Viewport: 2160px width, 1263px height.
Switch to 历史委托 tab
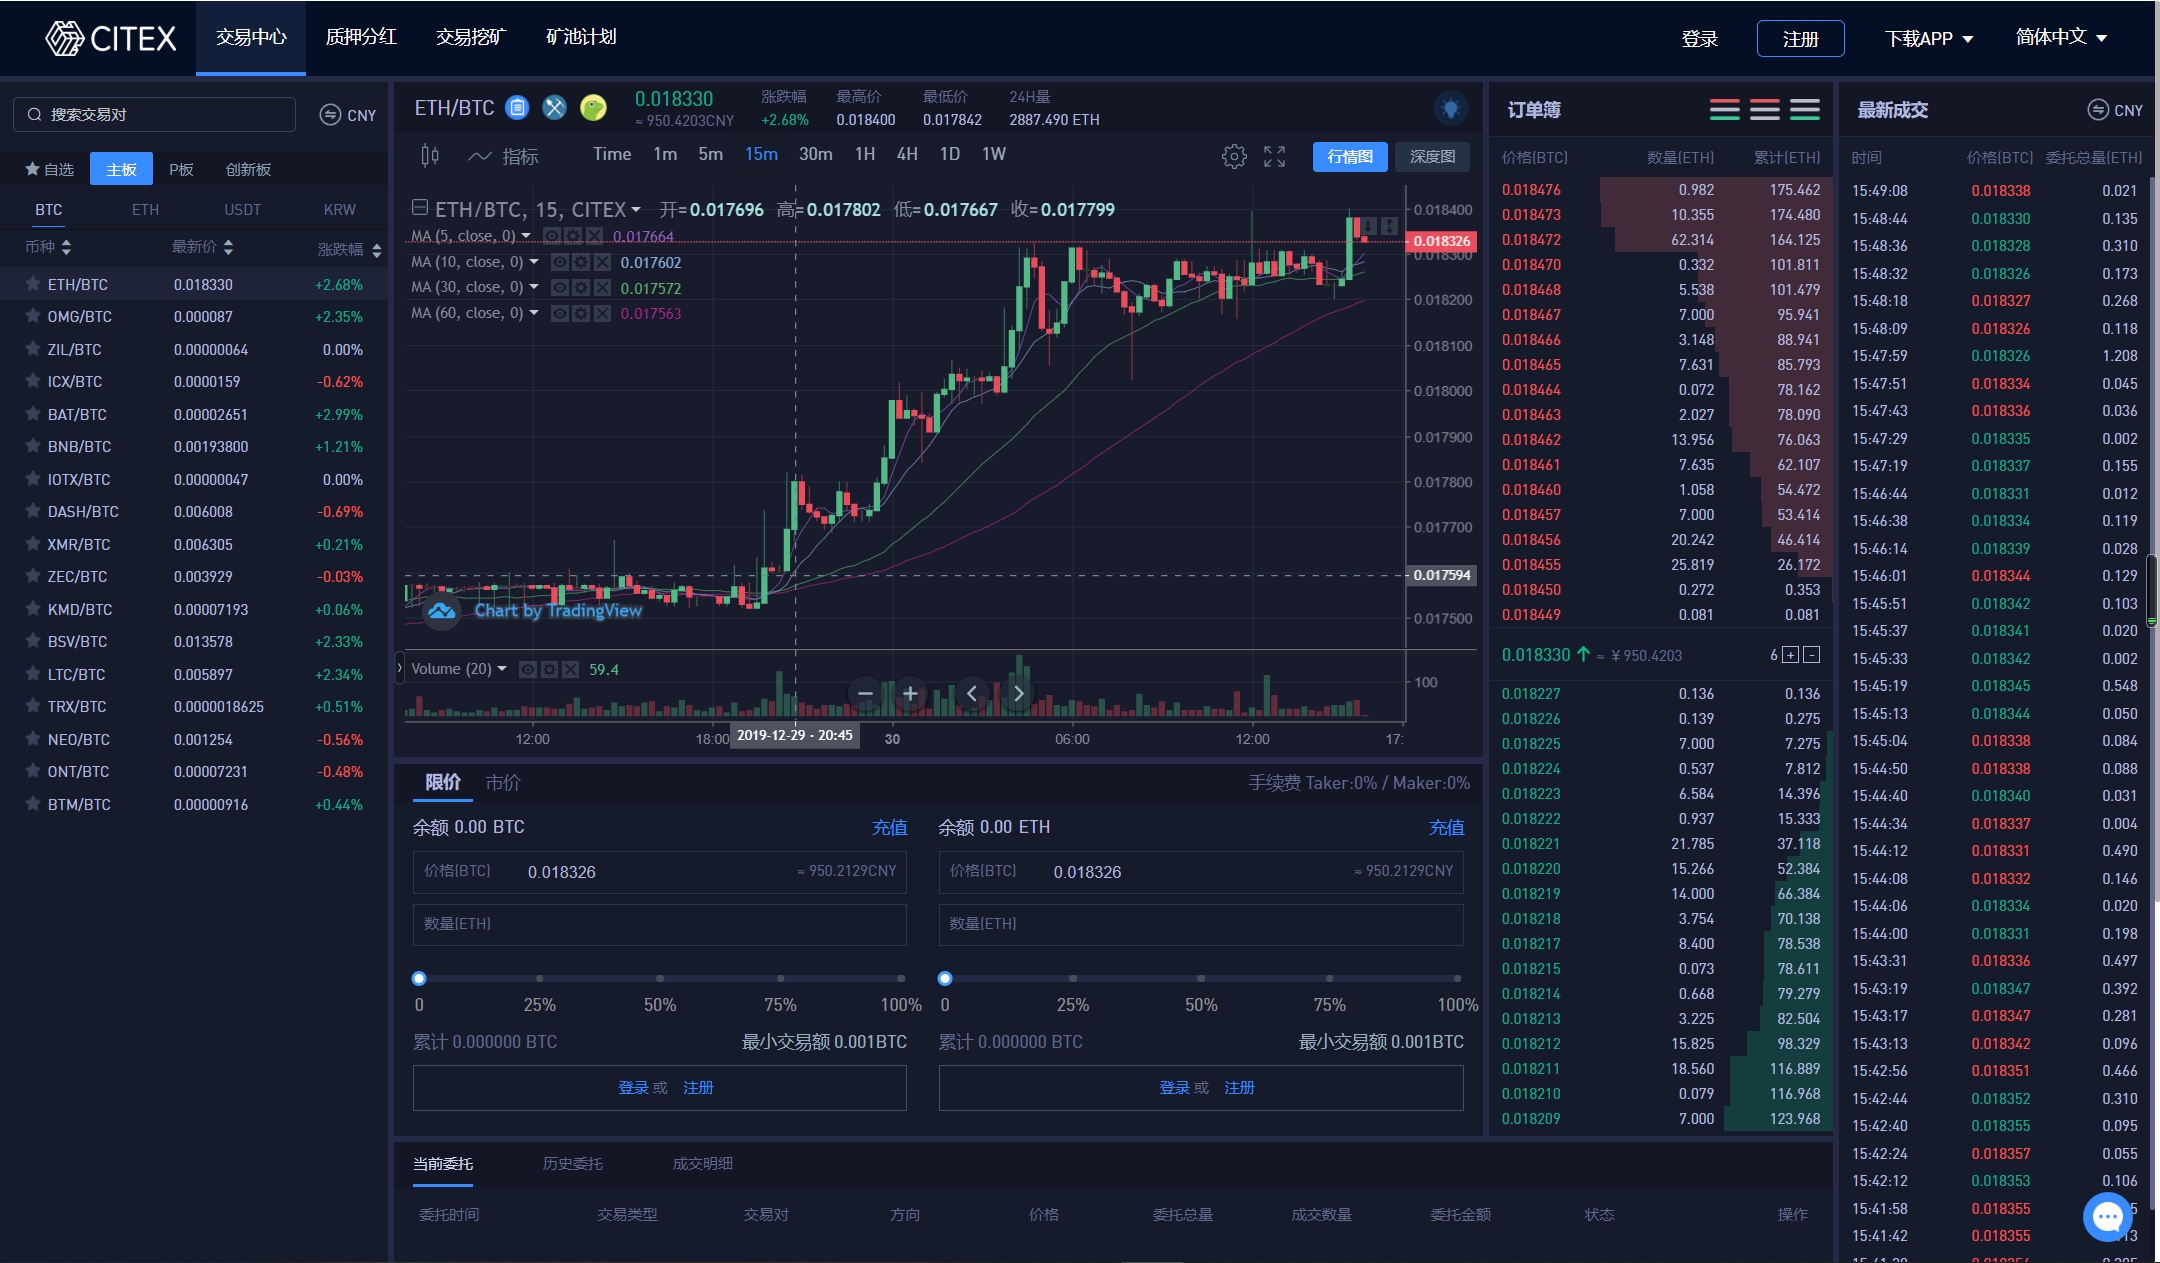[572, 1164]
